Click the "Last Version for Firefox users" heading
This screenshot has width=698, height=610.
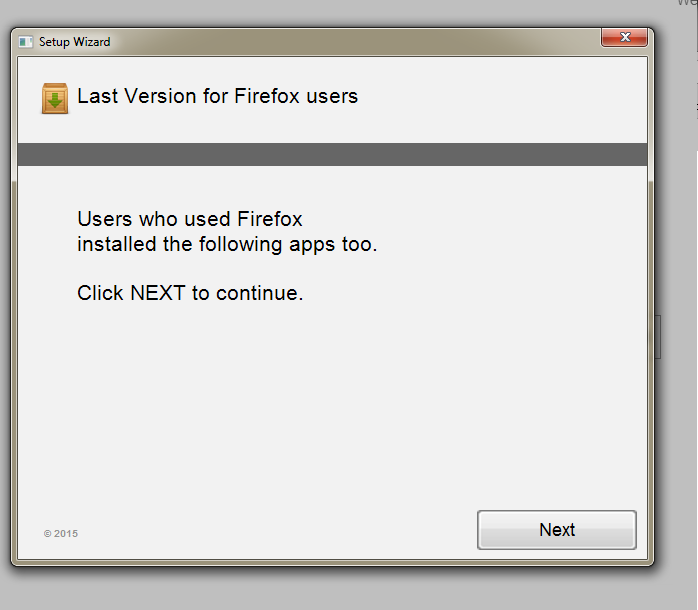click(x=217, y=96)
